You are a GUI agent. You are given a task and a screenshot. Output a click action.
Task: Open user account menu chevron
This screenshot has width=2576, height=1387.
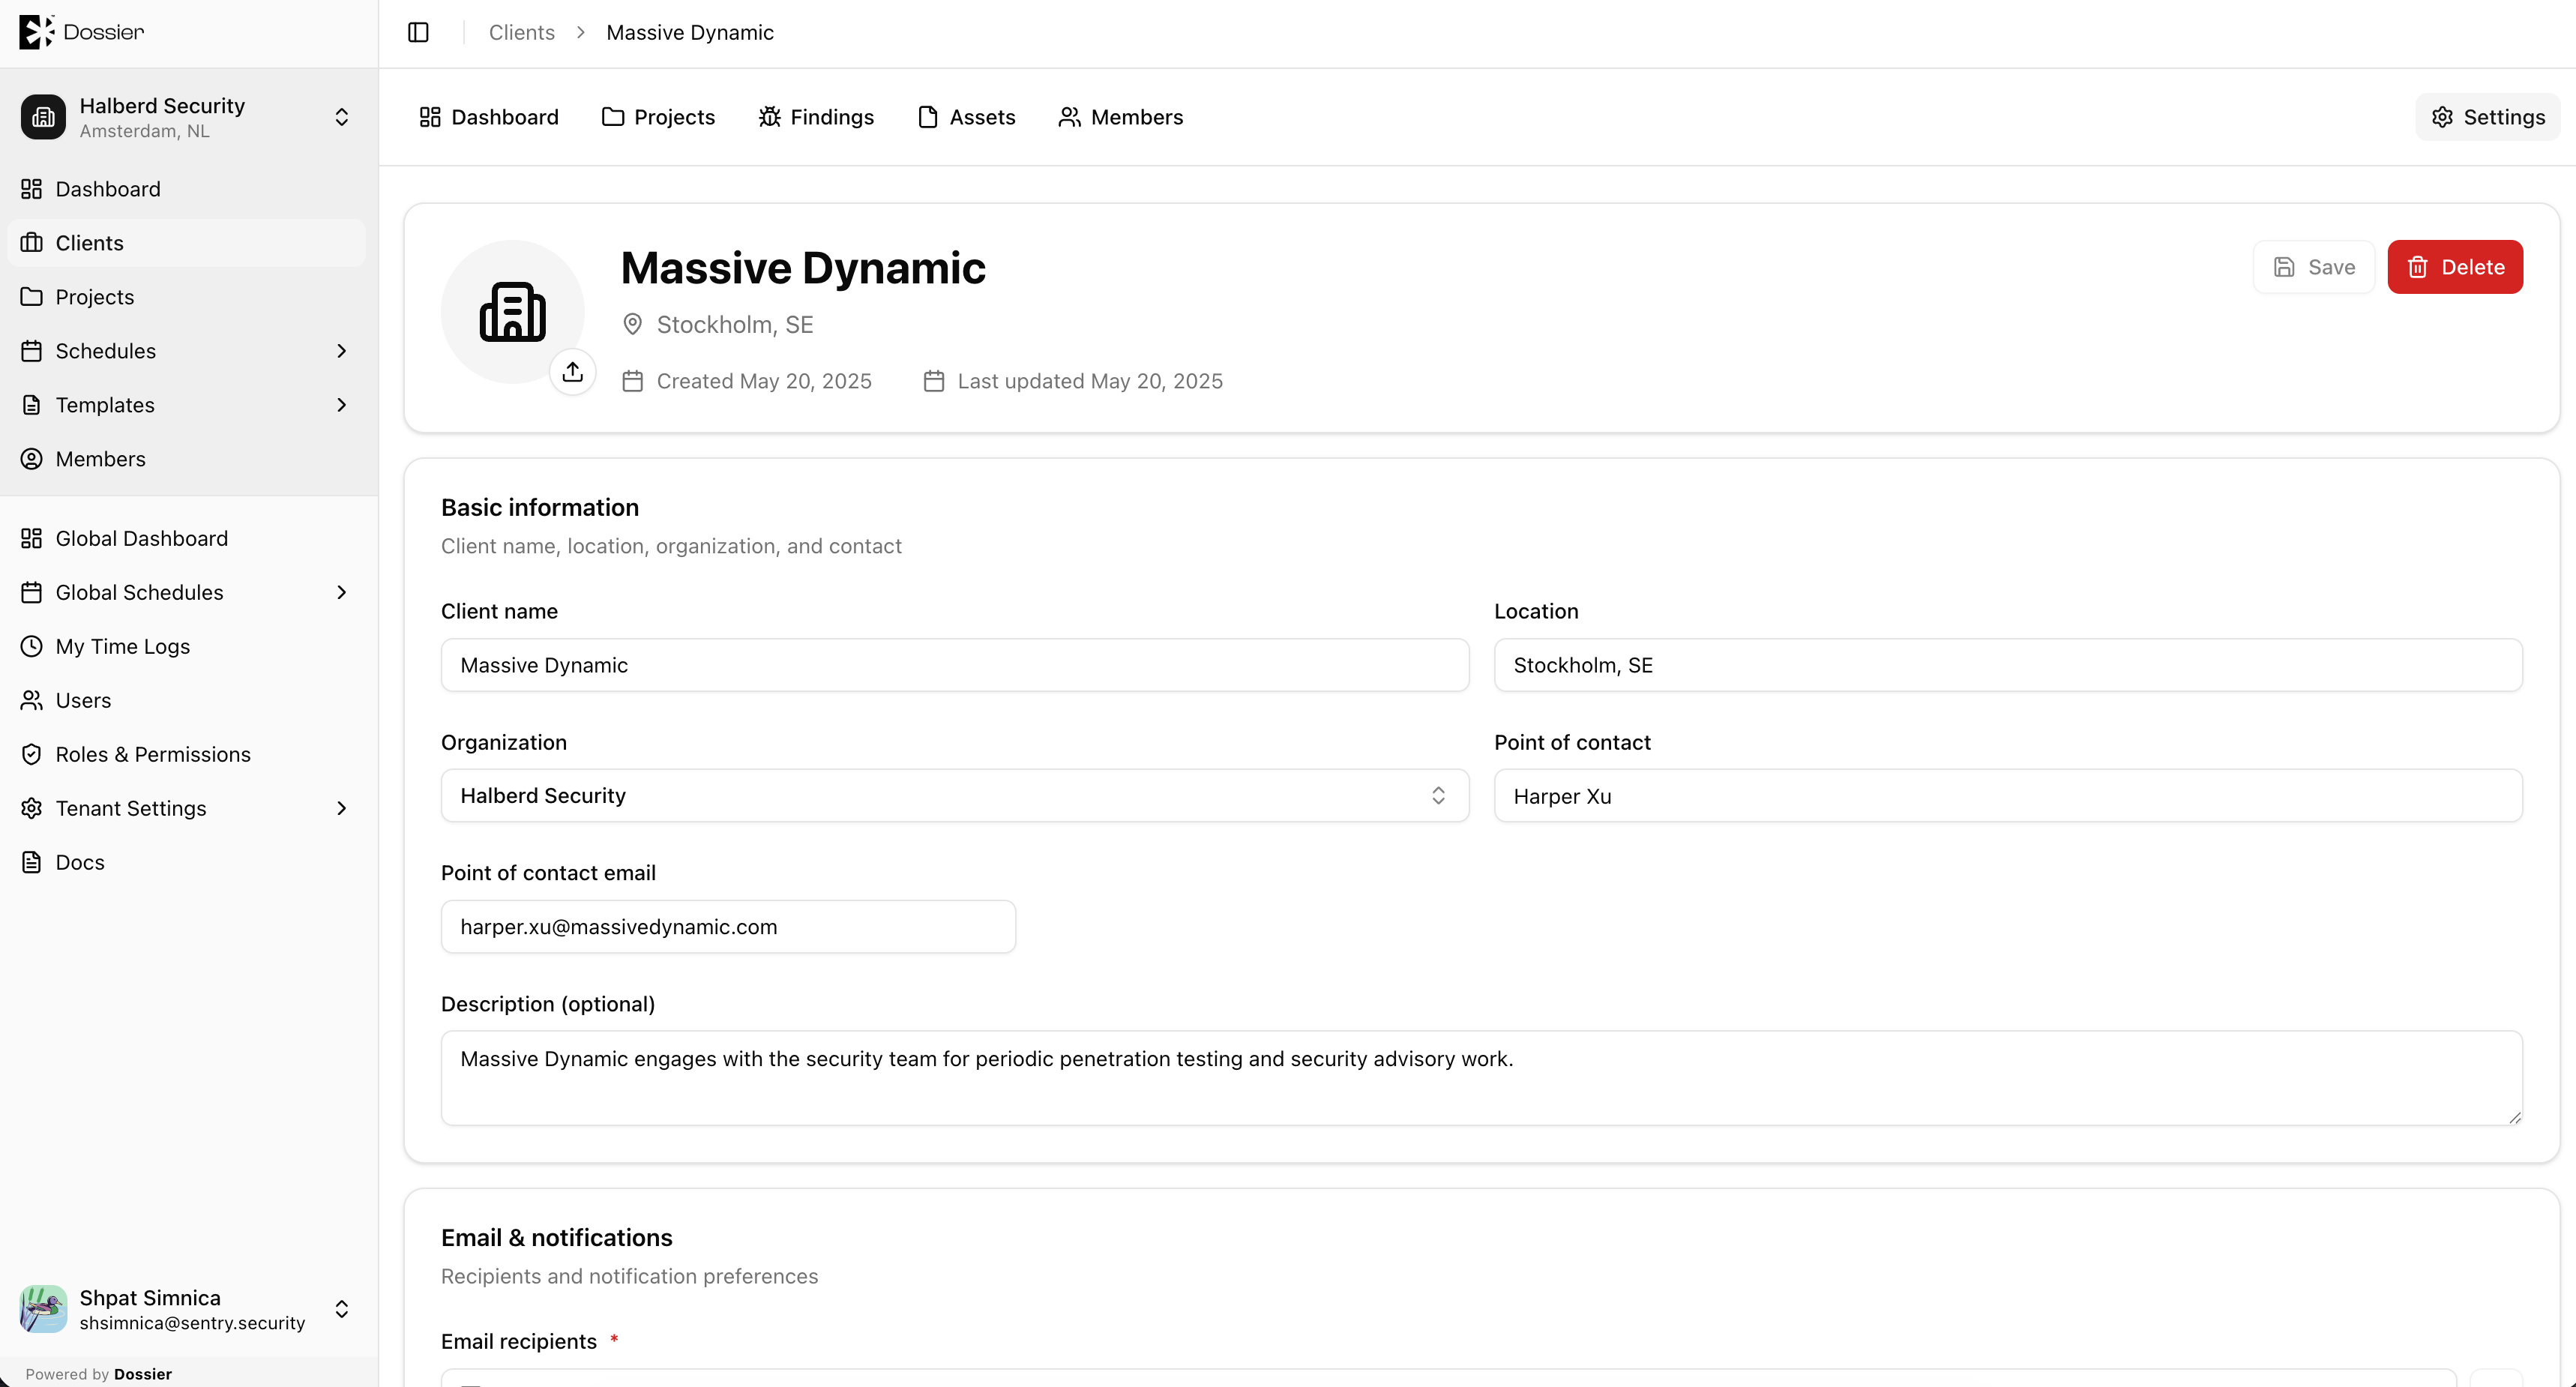click(x=342, y=1309)
